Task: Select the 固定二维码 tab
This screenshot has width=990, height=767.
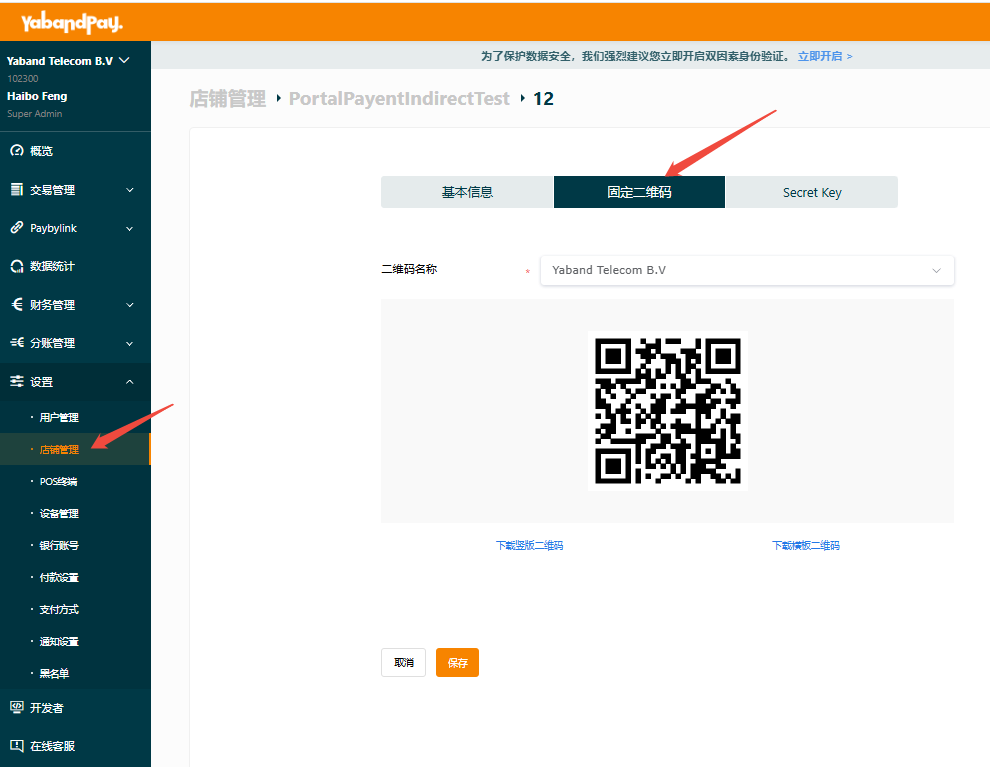Action: [639, 192]
